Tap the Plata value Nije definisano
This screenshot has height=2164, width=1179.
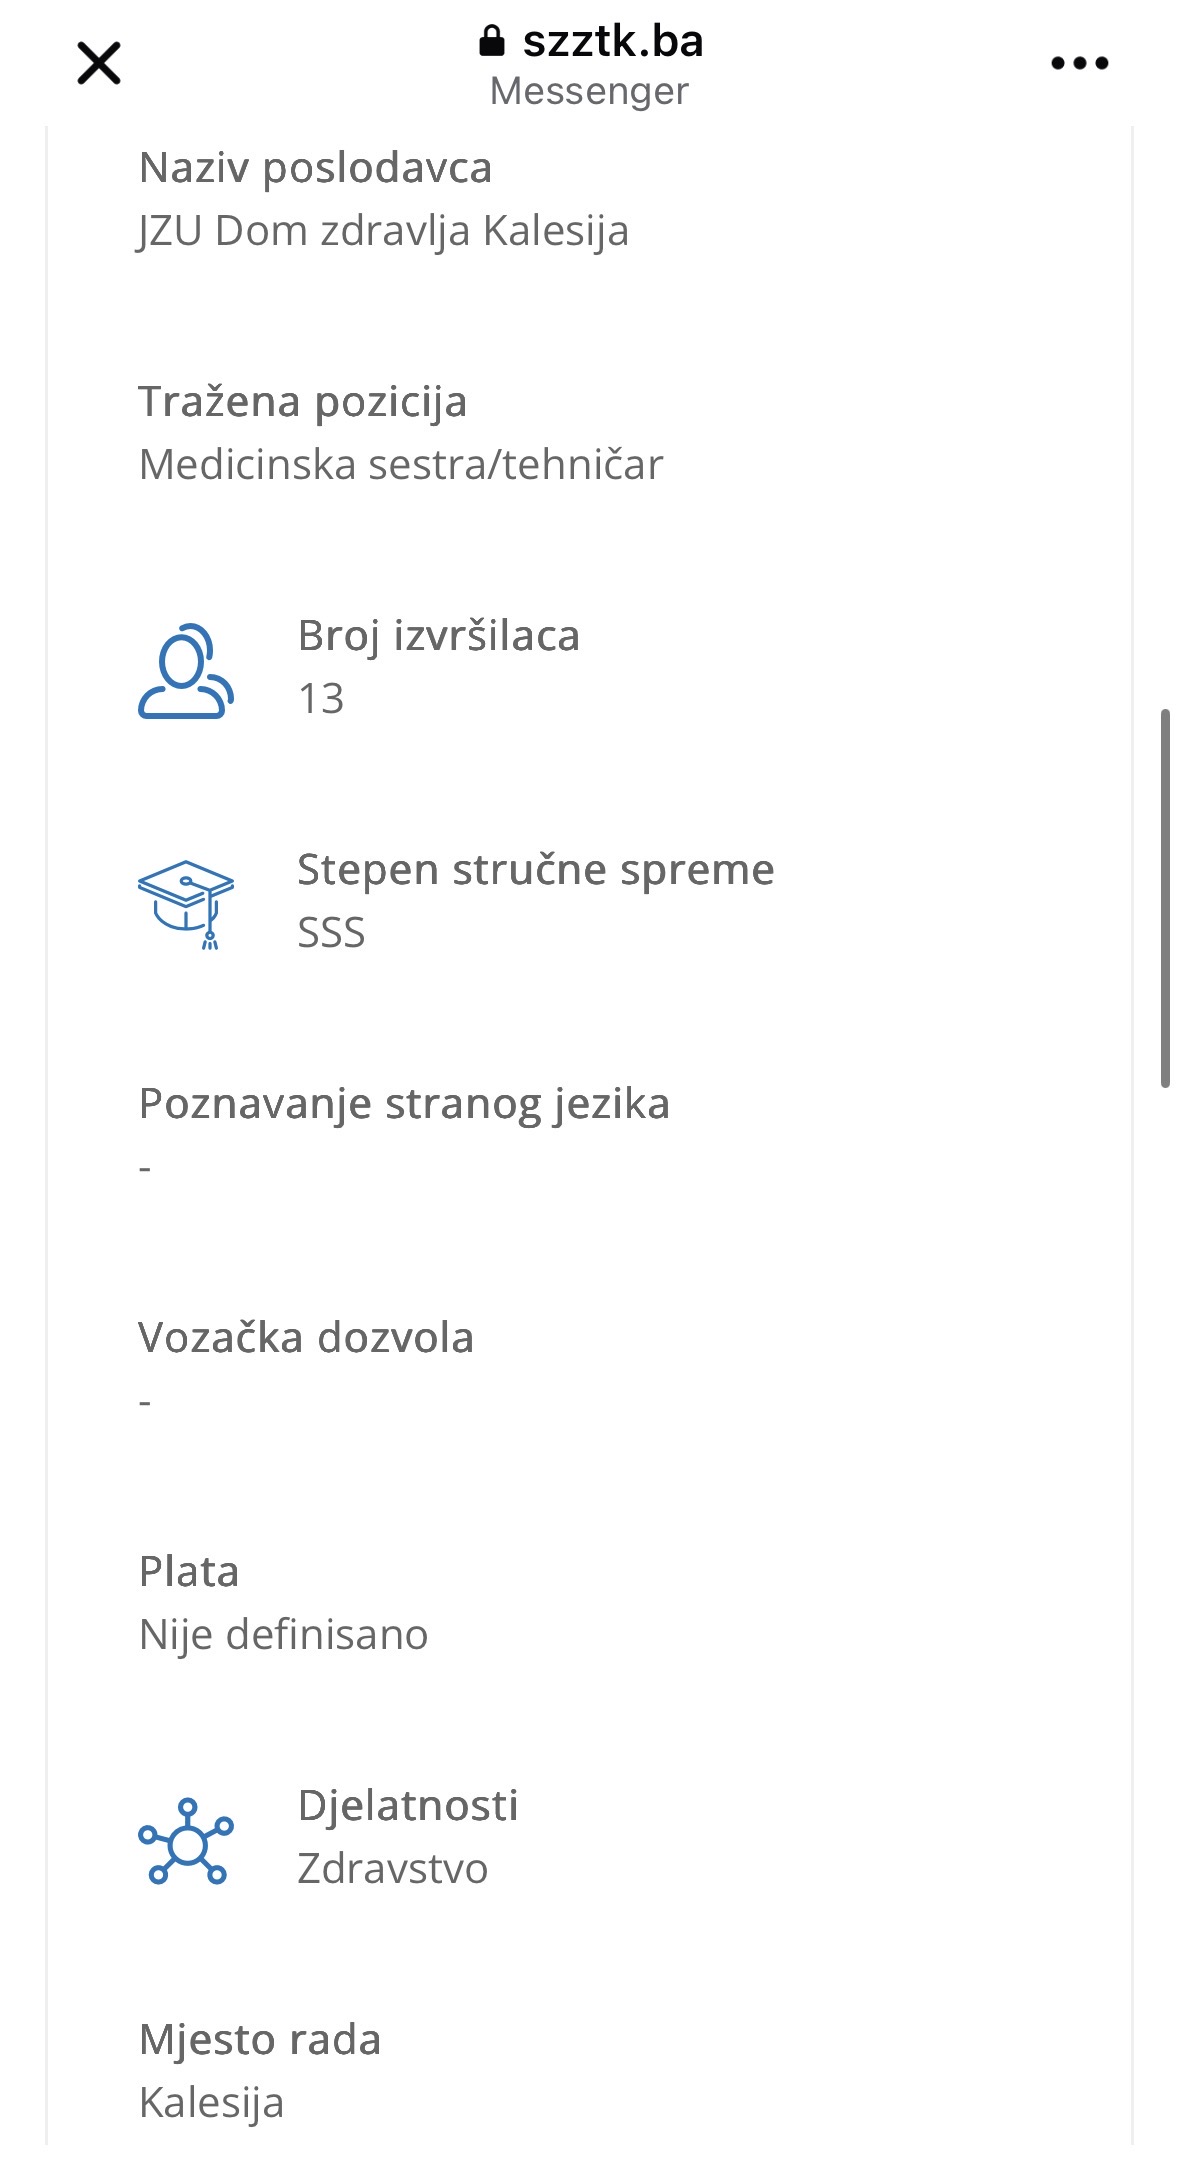[284, 1635]
